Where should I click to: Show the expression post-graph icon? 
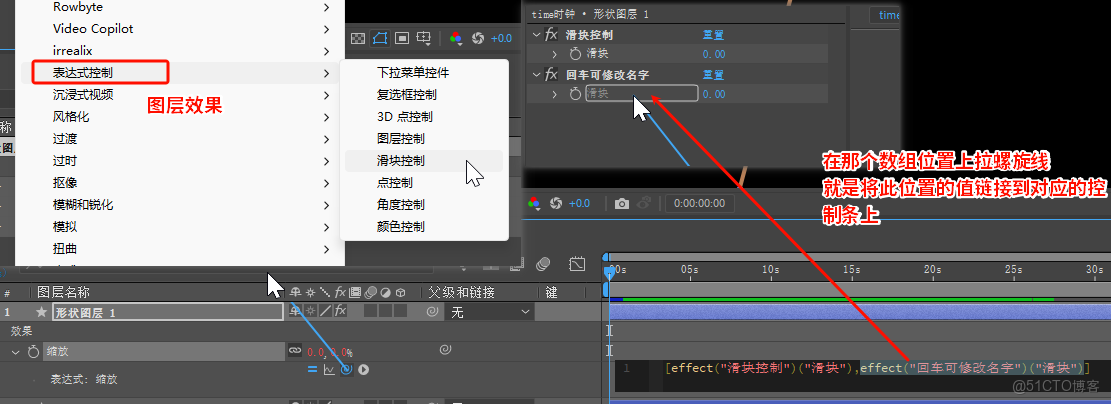pos(329,369)
